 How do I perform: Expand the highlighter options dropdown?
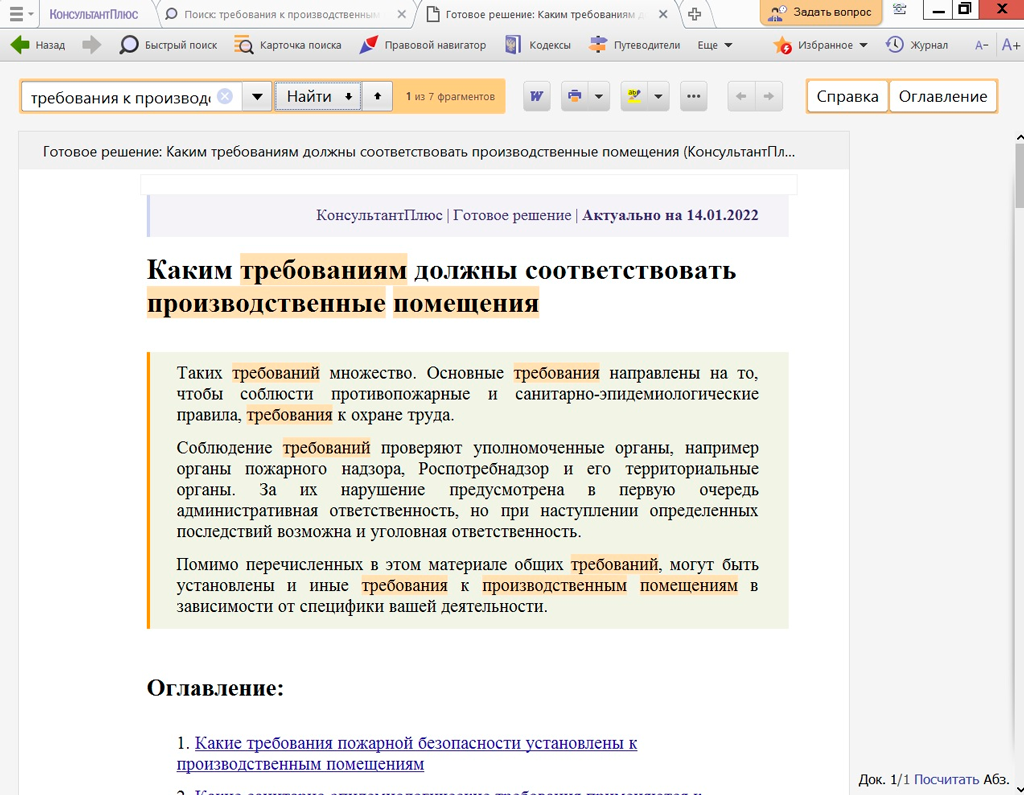click(659, 97)
